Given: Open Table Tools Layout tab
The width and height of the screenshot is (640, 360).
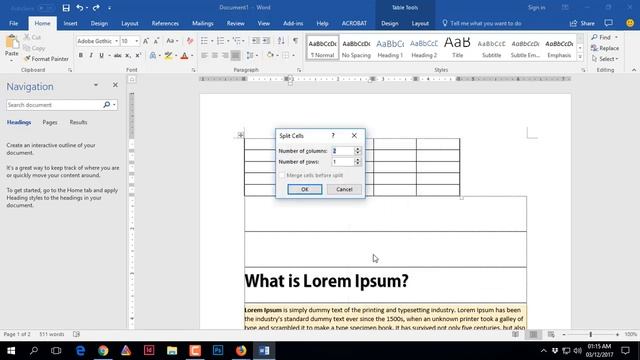Looking at the screenshot, I should [x=420, y=23].
